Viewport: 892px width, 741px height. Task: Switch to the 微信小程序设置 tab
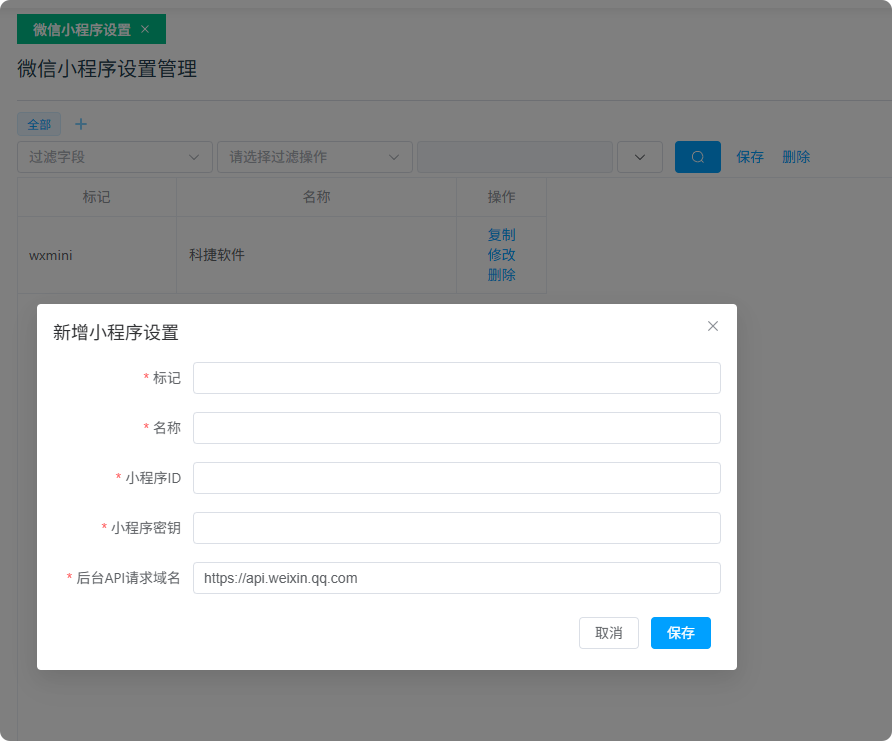coord(81,30)
